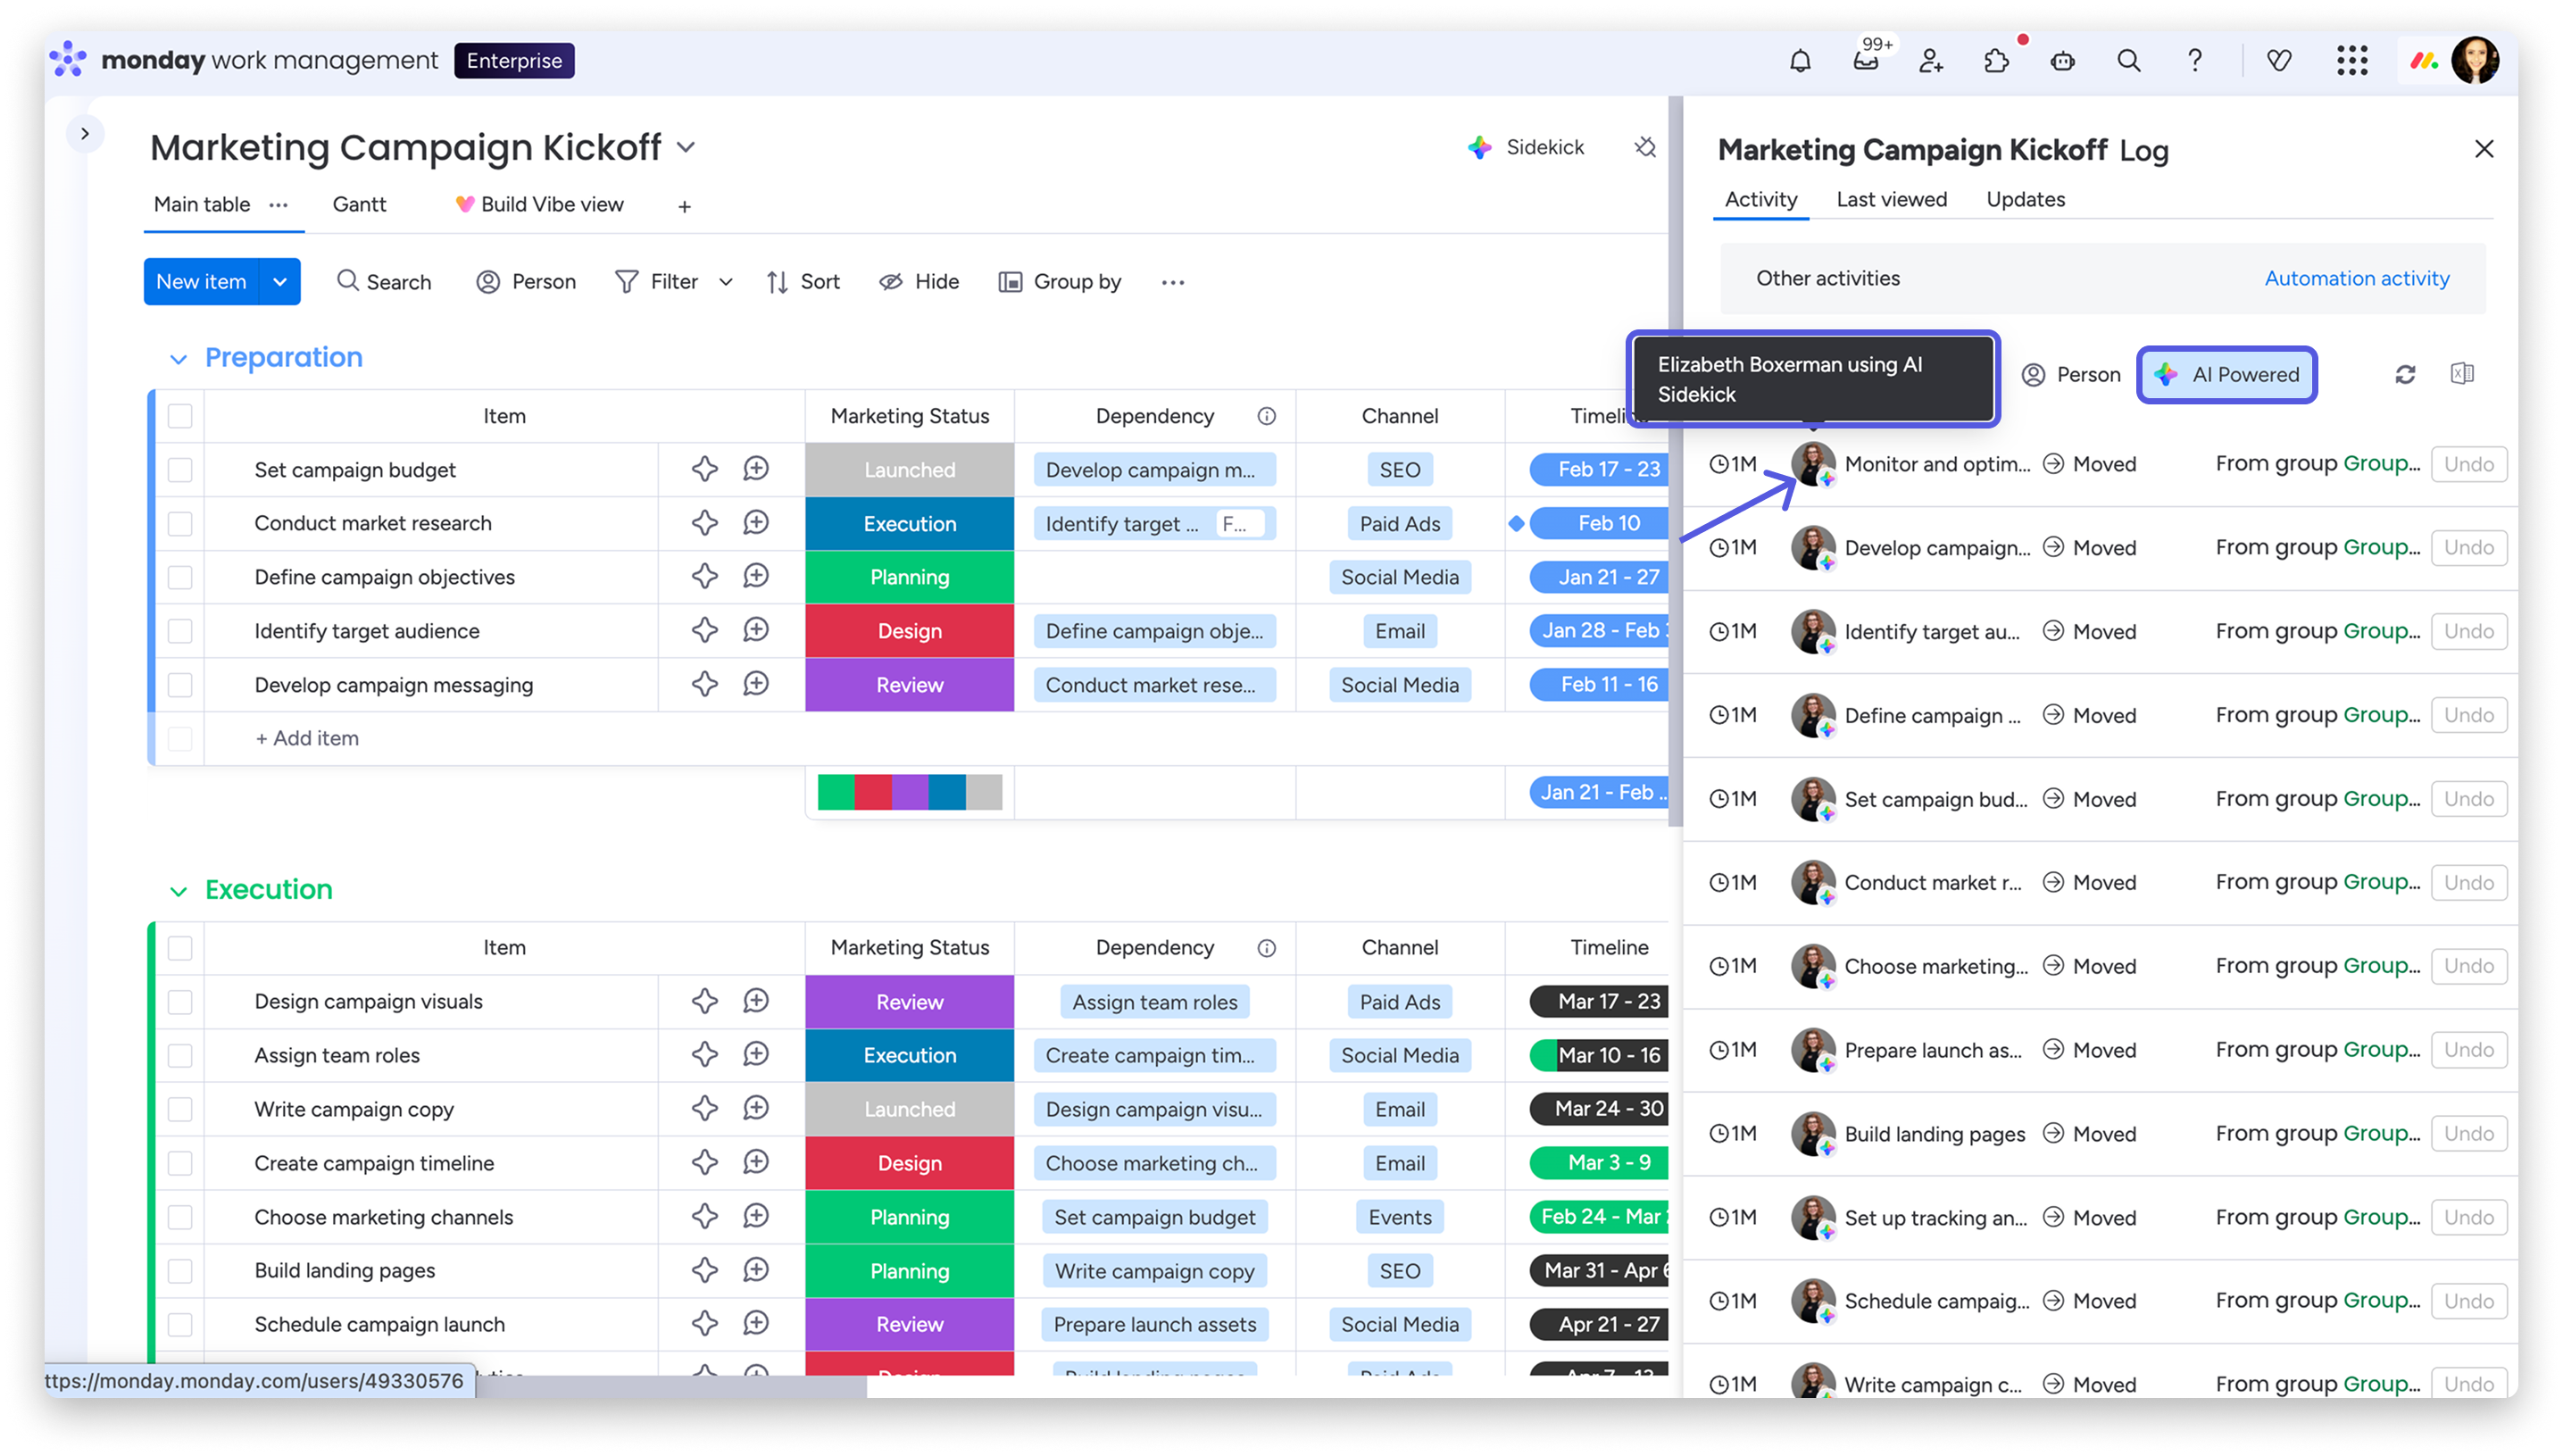The height and width of the screenshot is (1456, 2563).
Task: Click Automation activity link
Action: pyautogui.click(x=2356, y=278)
